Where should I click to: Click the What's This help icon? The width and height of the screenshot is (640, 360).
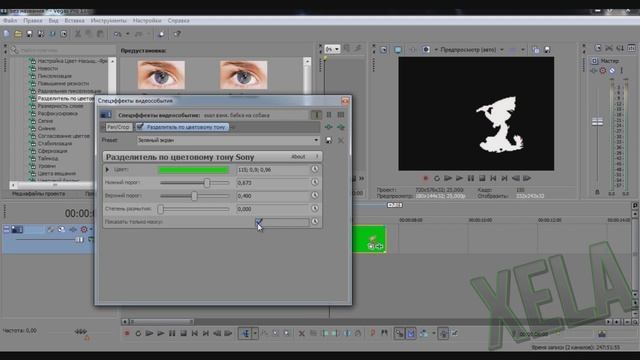point(177,34)
